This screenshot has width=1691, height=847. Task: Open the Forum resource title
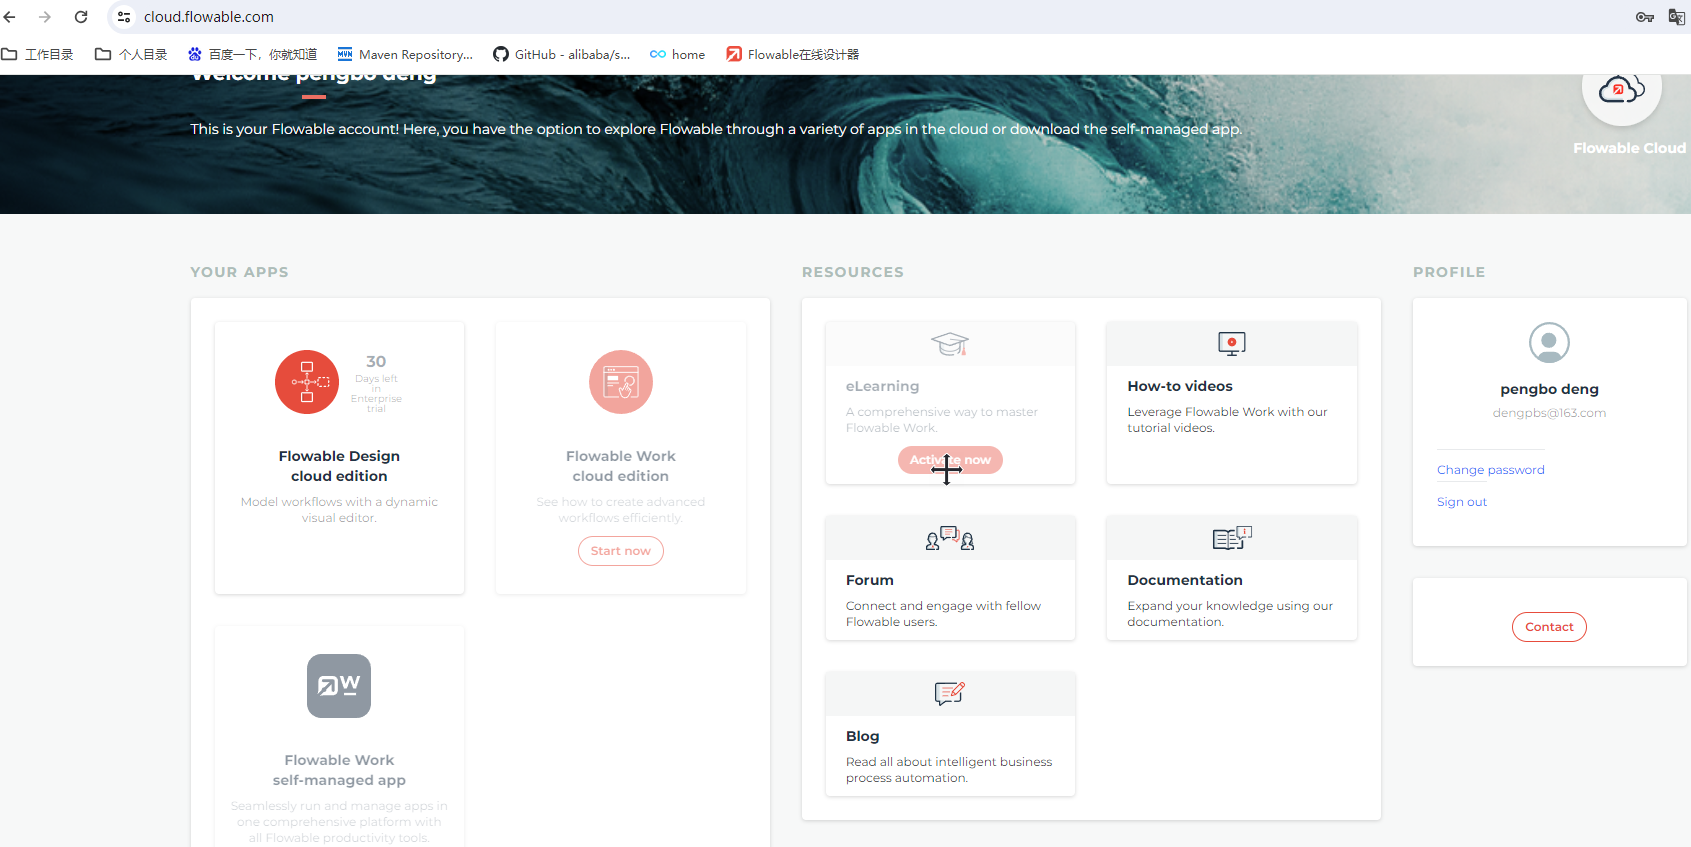pyautogui.click(x=870, y=580)
